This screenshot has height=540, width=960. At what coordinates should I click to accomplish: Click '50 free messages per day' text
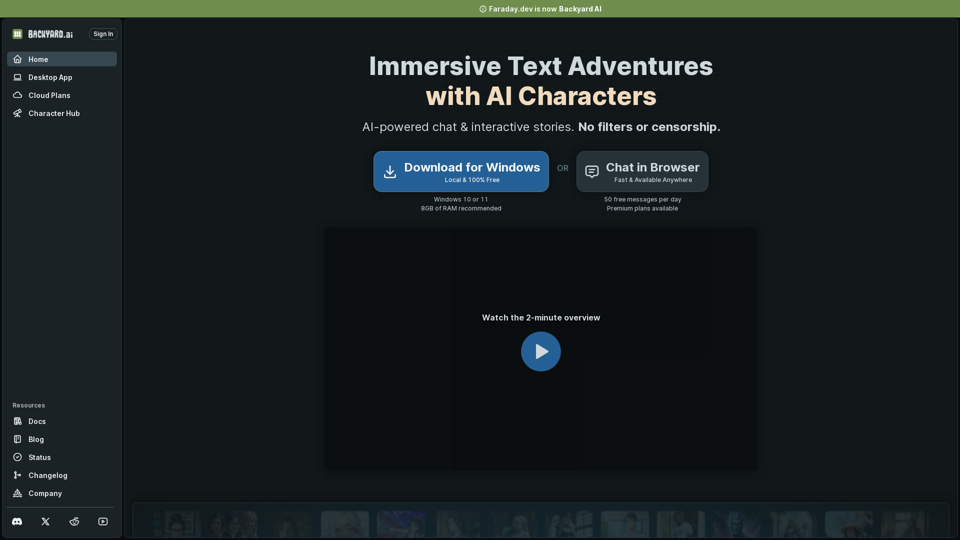pos(642,200)
